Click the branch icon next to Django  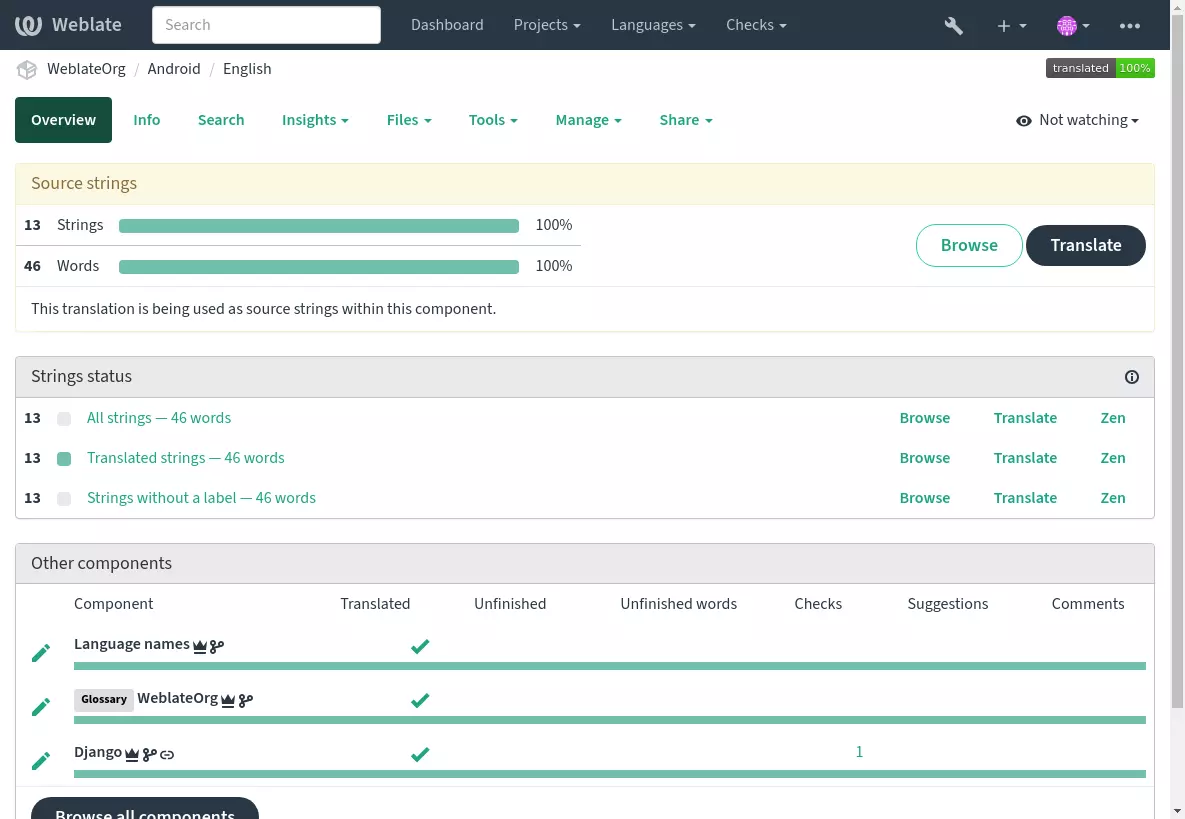click(x=150, y=754)
